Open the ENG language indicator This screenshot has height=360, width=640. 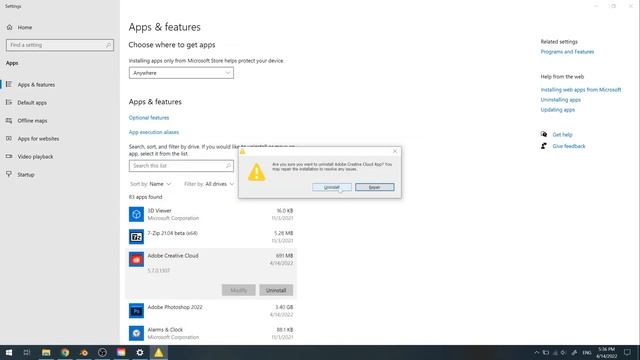587,352
